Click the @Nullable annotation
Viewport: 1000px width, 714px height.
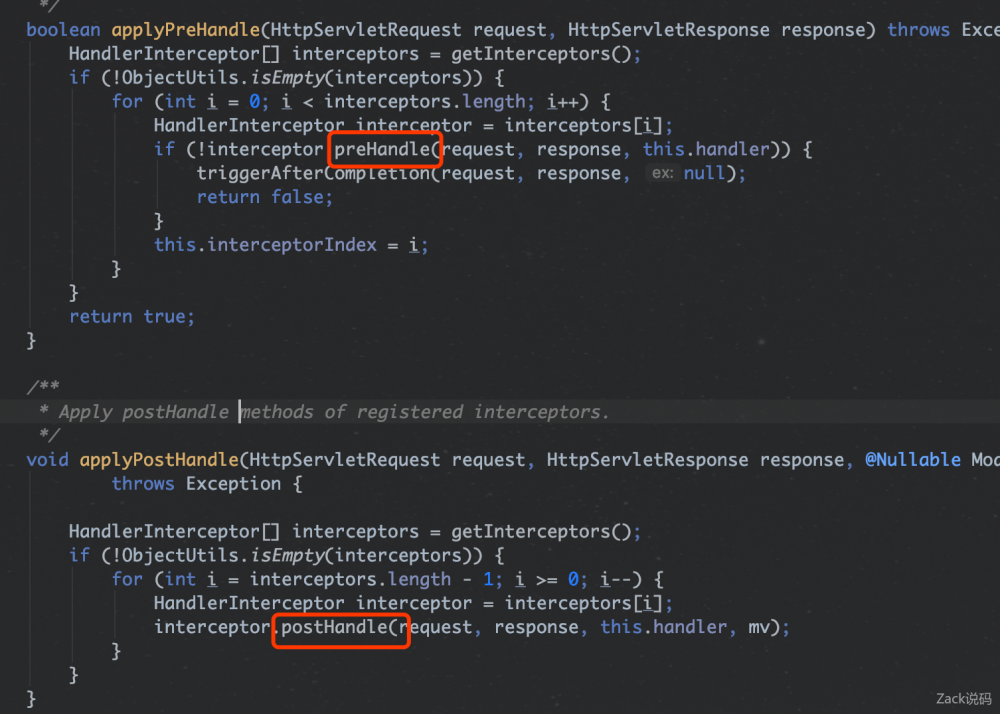913,459
